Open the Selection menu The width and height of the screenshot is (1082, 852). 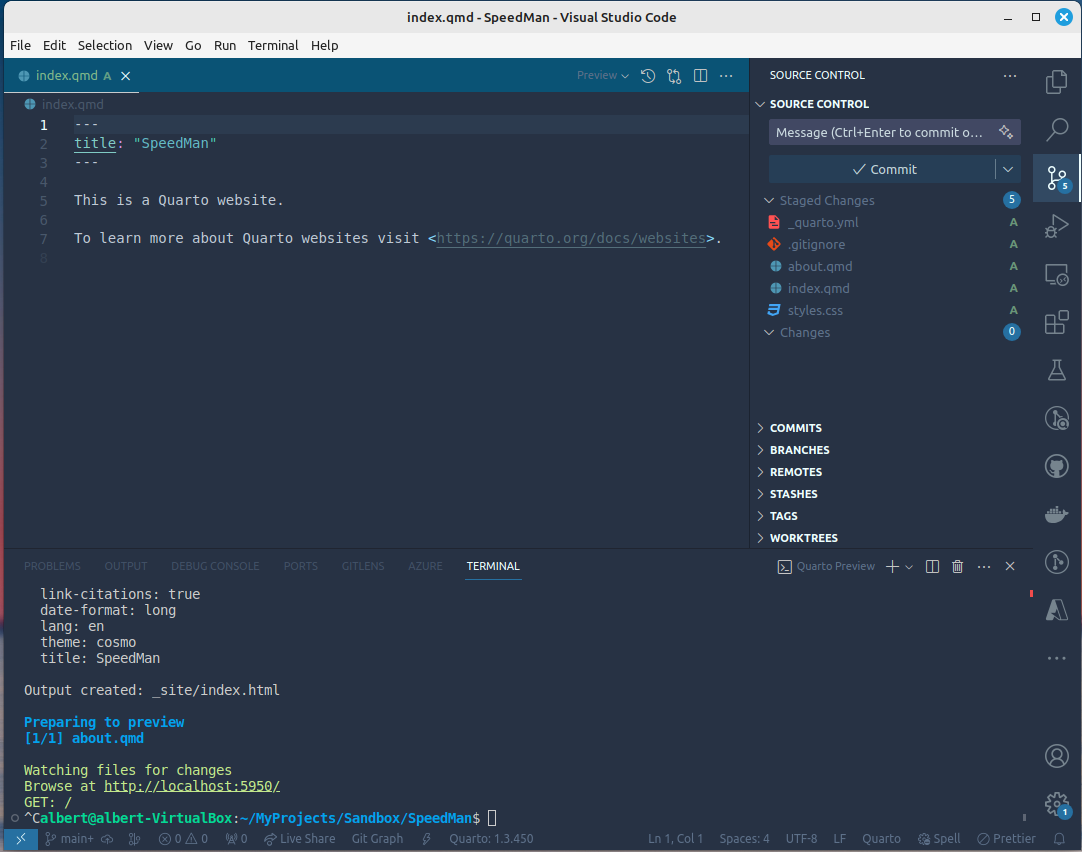coord(105,46)
